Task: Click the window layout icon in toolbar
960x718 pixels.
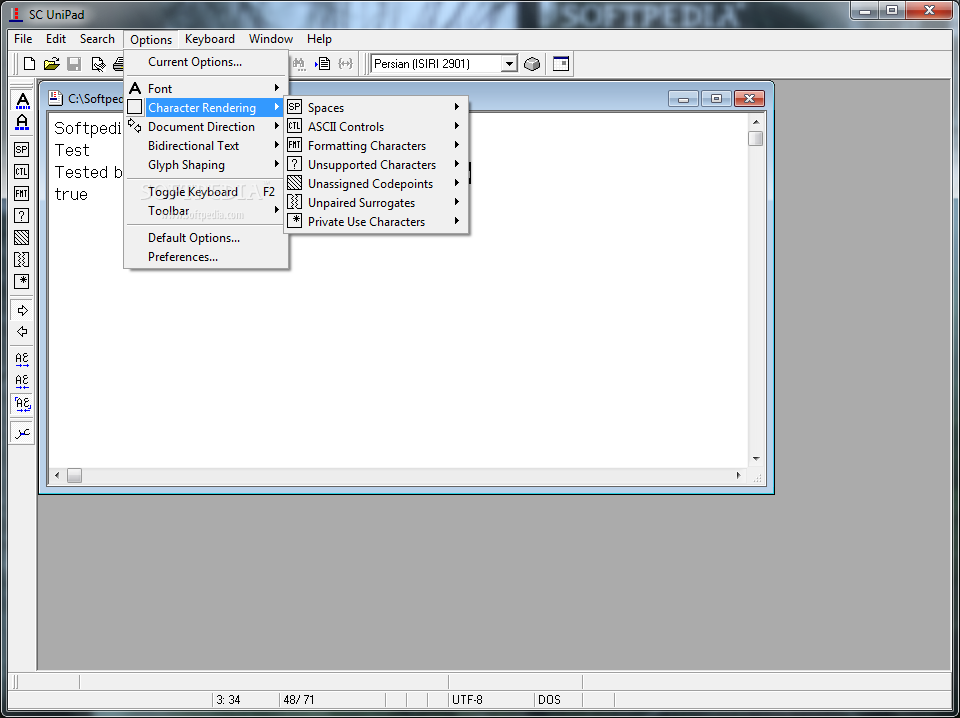Action: (x=561, y=64)
